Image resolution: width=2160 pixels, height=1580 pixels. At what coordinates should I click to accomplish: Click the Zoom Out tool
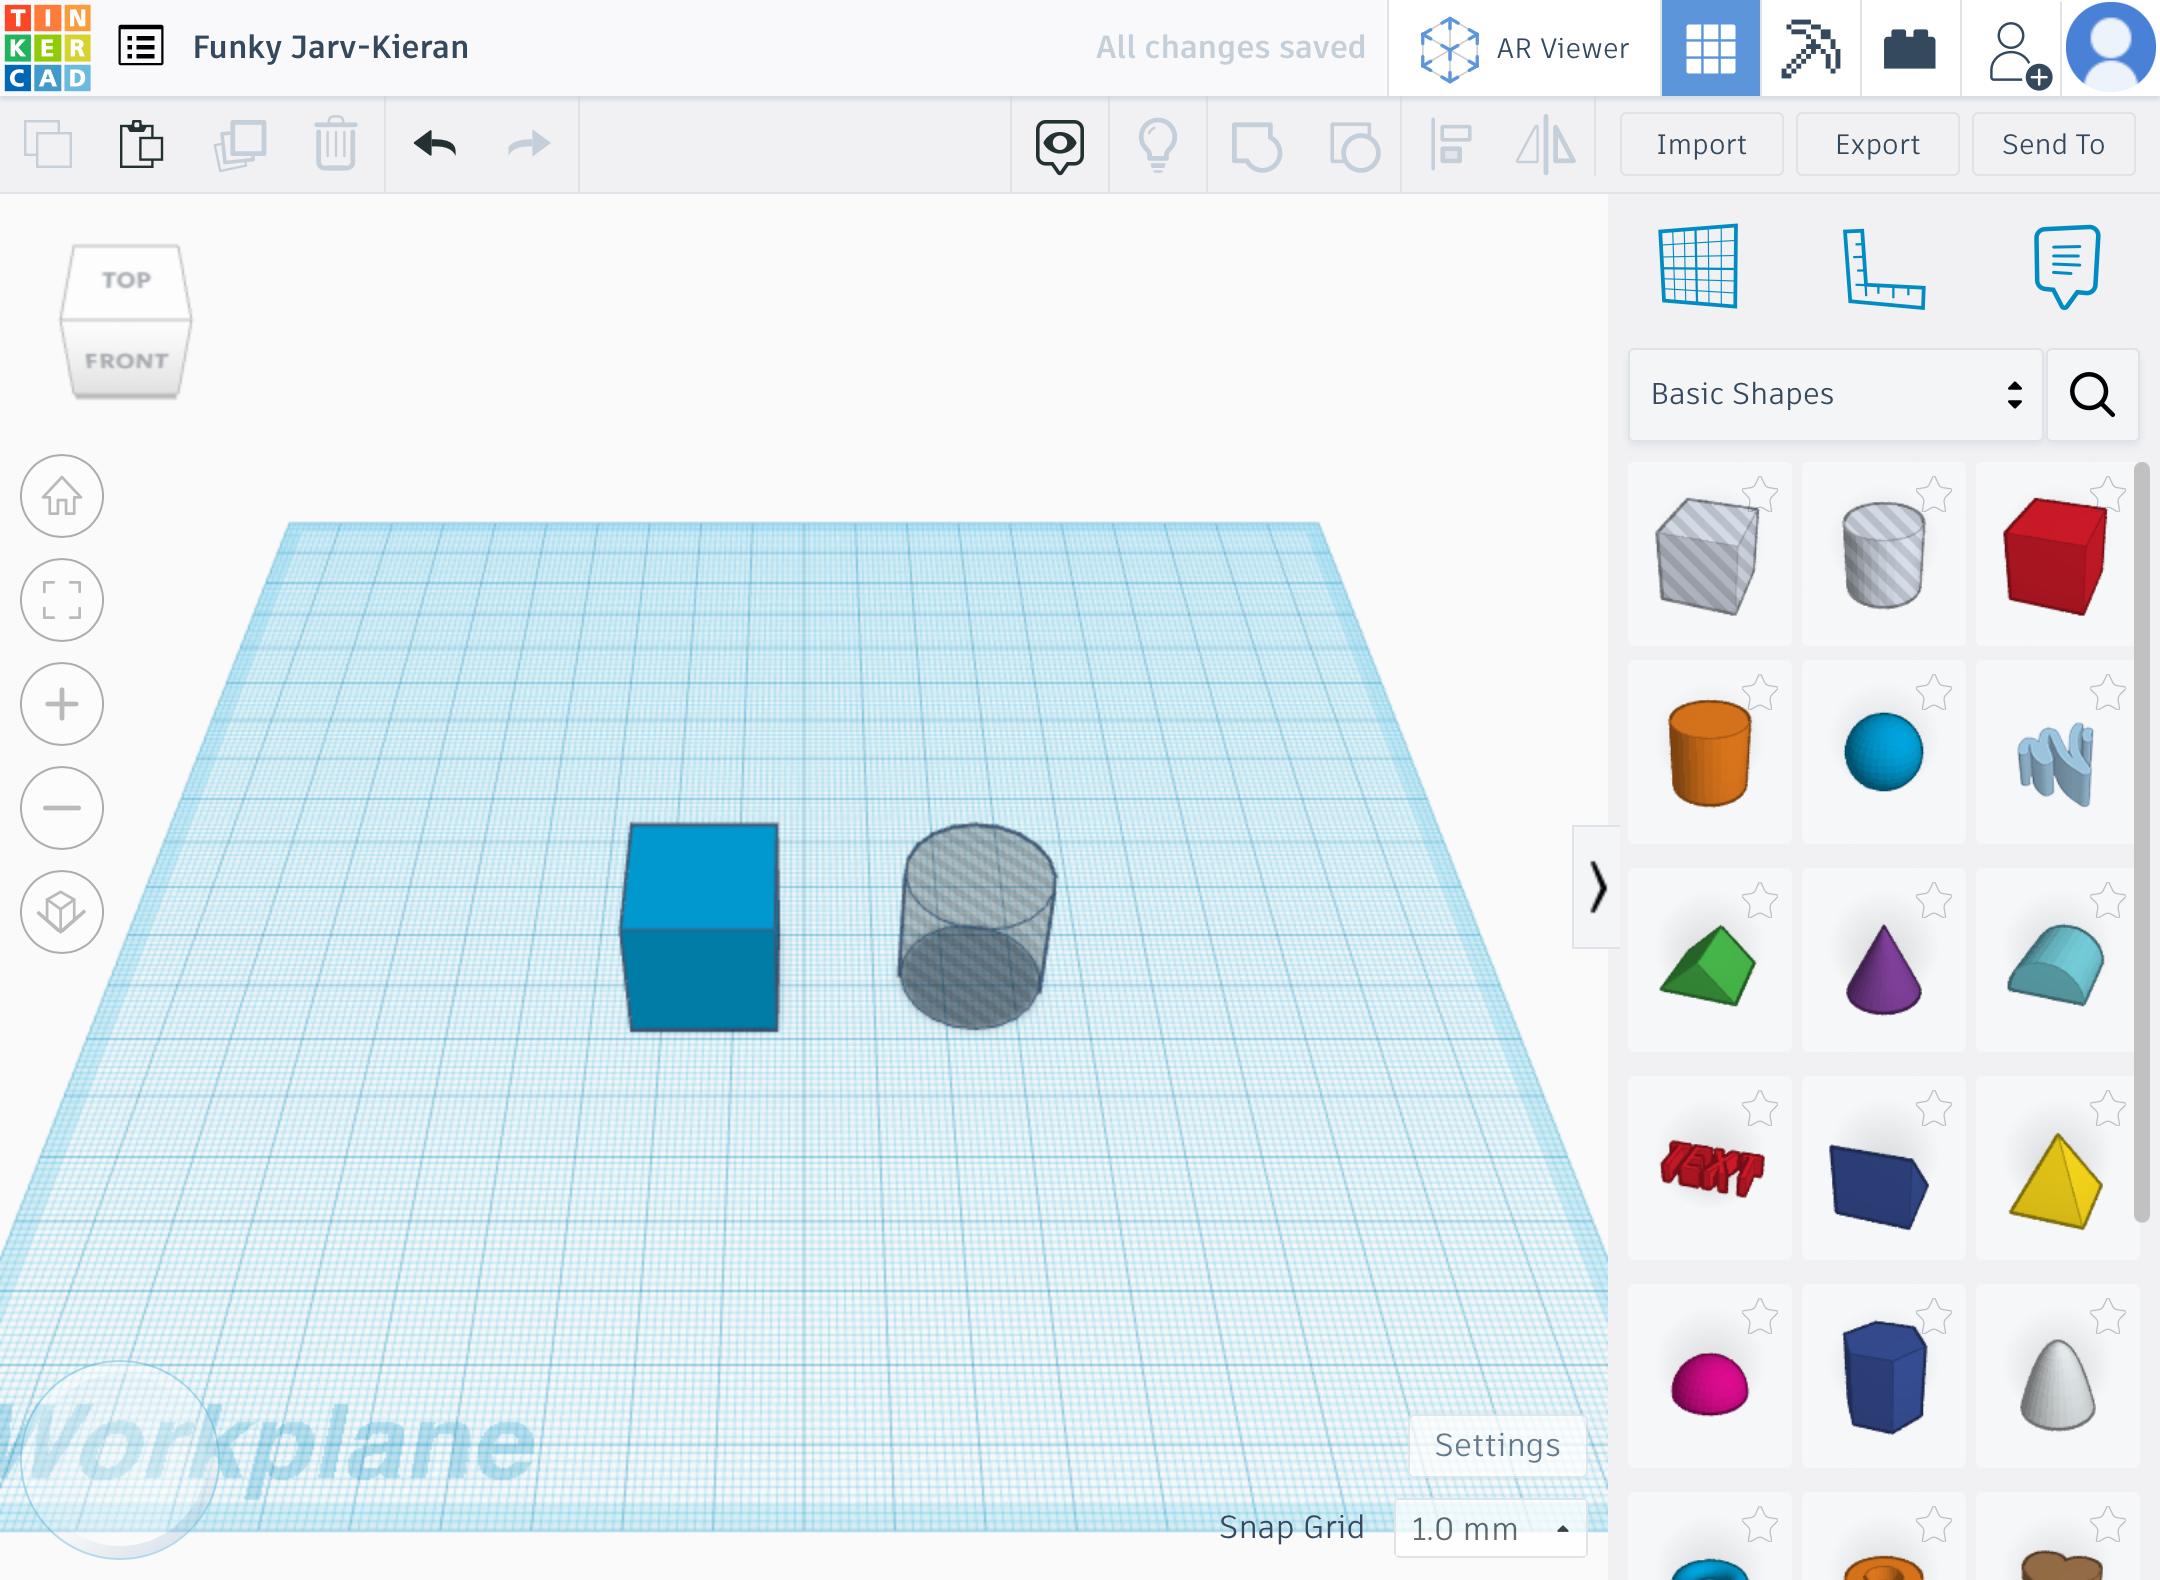tap(64, 807)
